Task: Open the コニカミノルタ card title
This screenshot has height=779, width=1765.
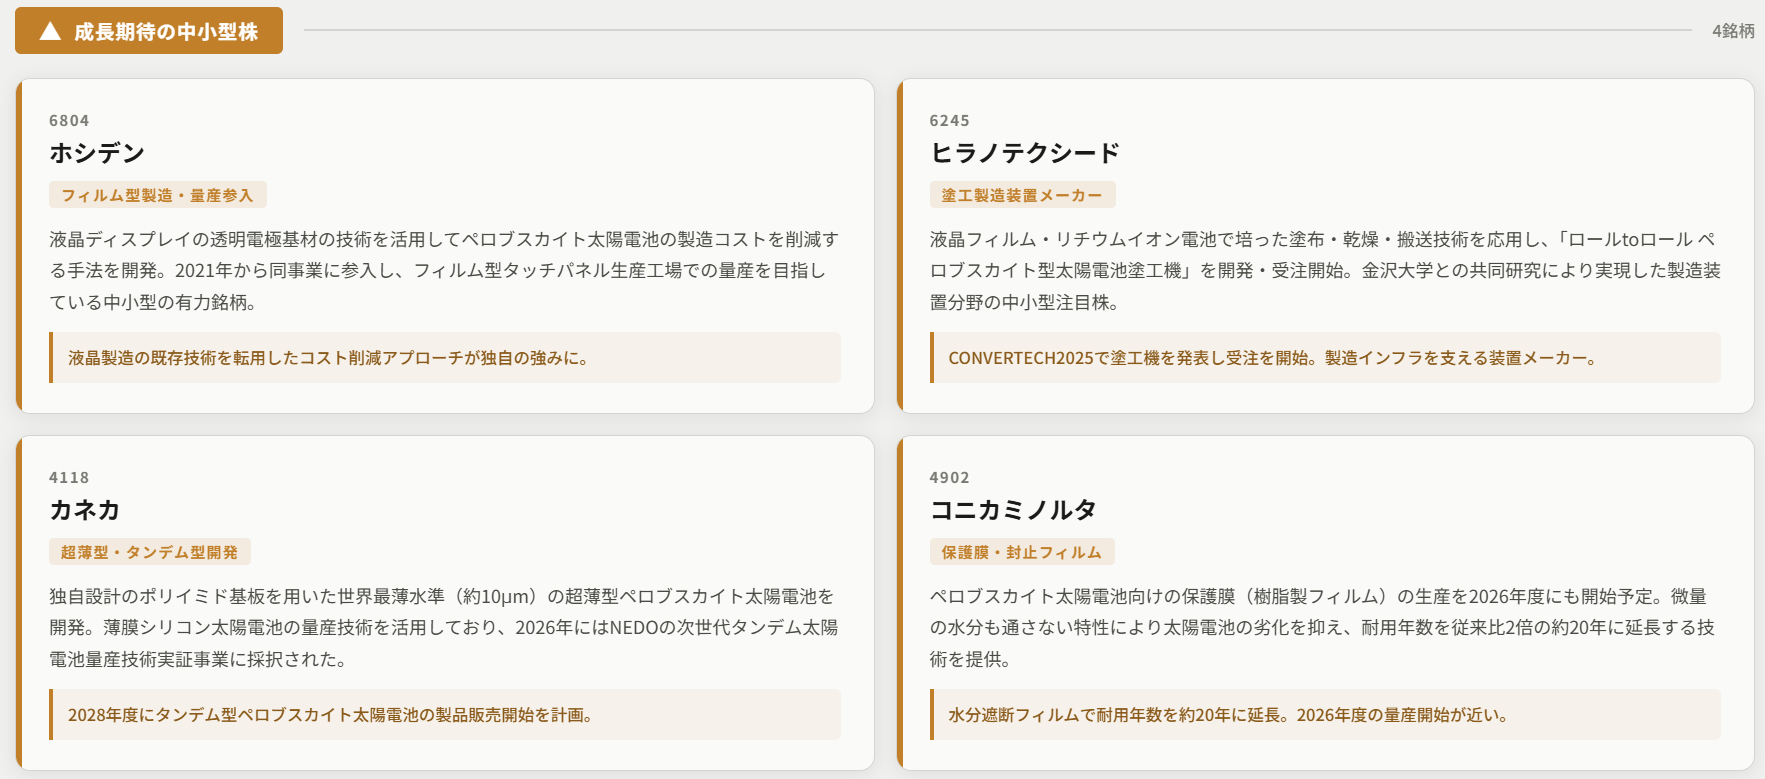Action: click(x=1013, y=510)
